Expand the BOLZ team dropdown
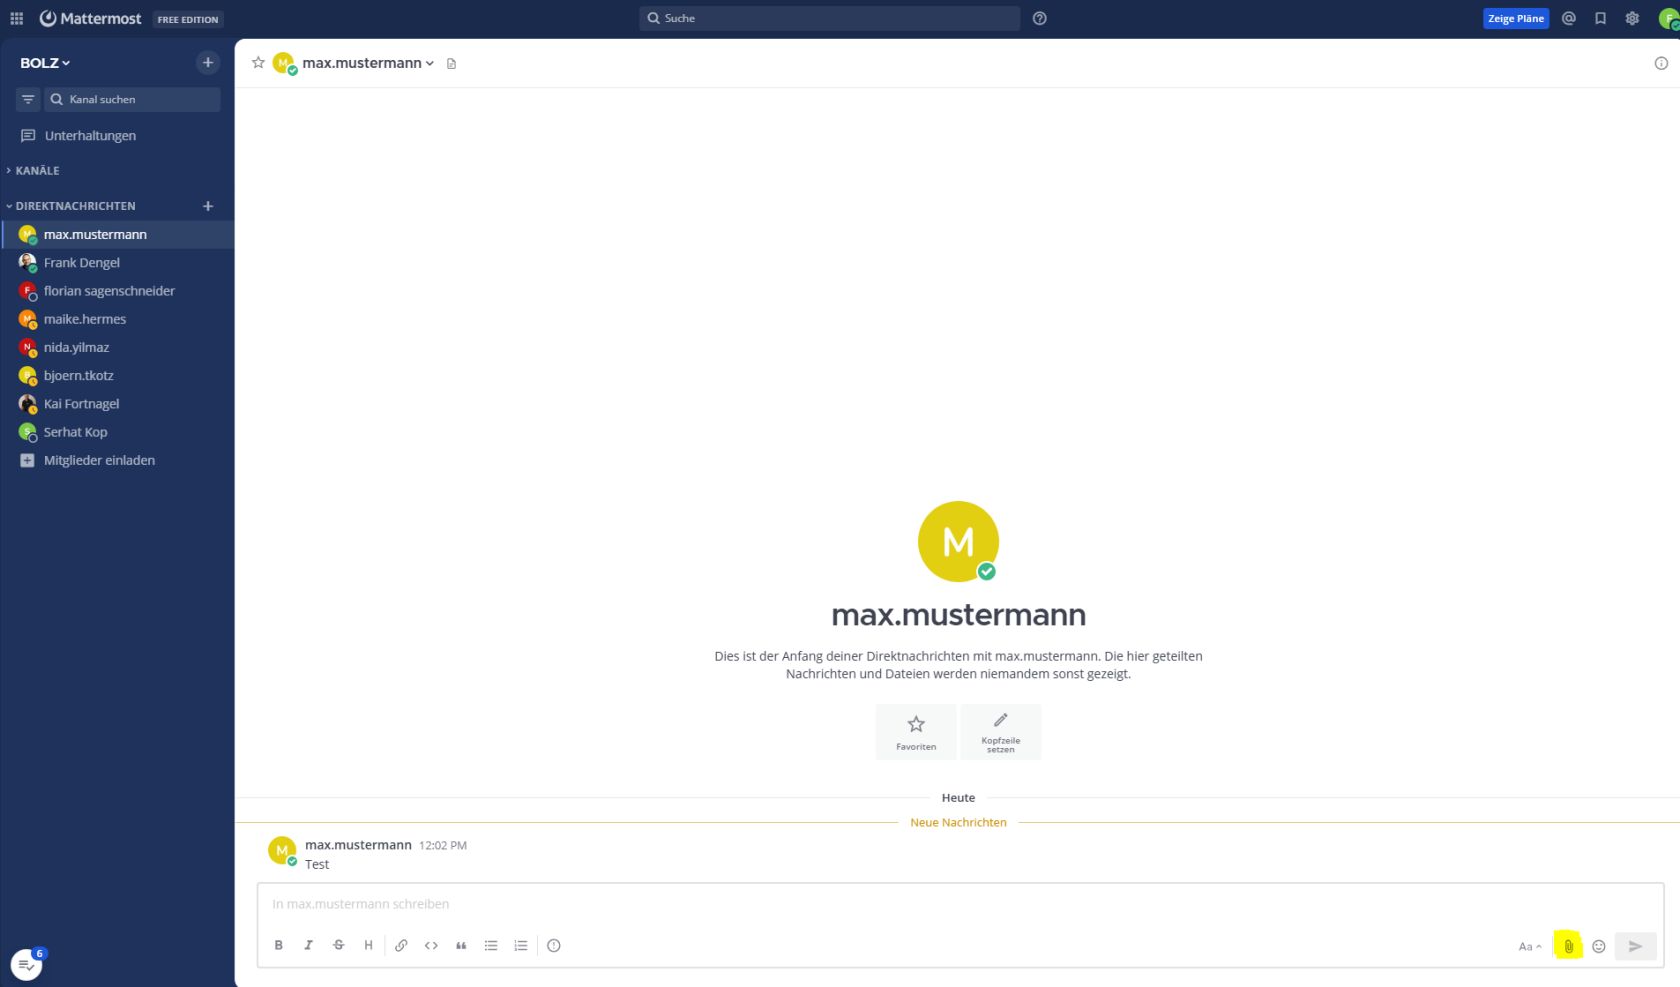 coord(45,63)
